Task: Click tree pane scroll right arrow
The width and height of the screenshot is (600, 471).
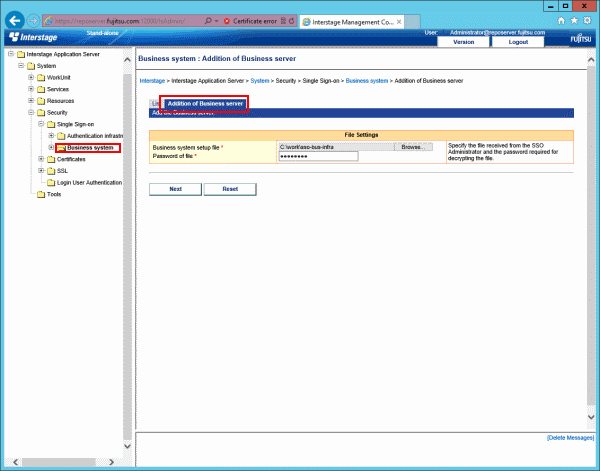Action: (111, 462)
